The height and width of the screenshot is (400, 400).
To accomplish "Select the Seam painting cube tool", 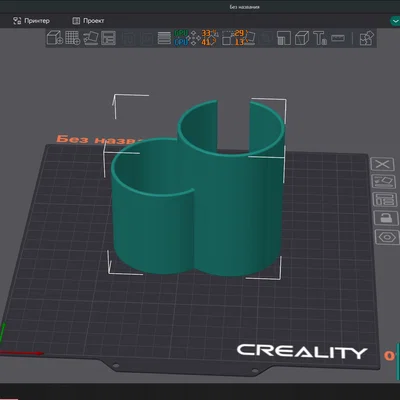I will click(x=302, y=38).
